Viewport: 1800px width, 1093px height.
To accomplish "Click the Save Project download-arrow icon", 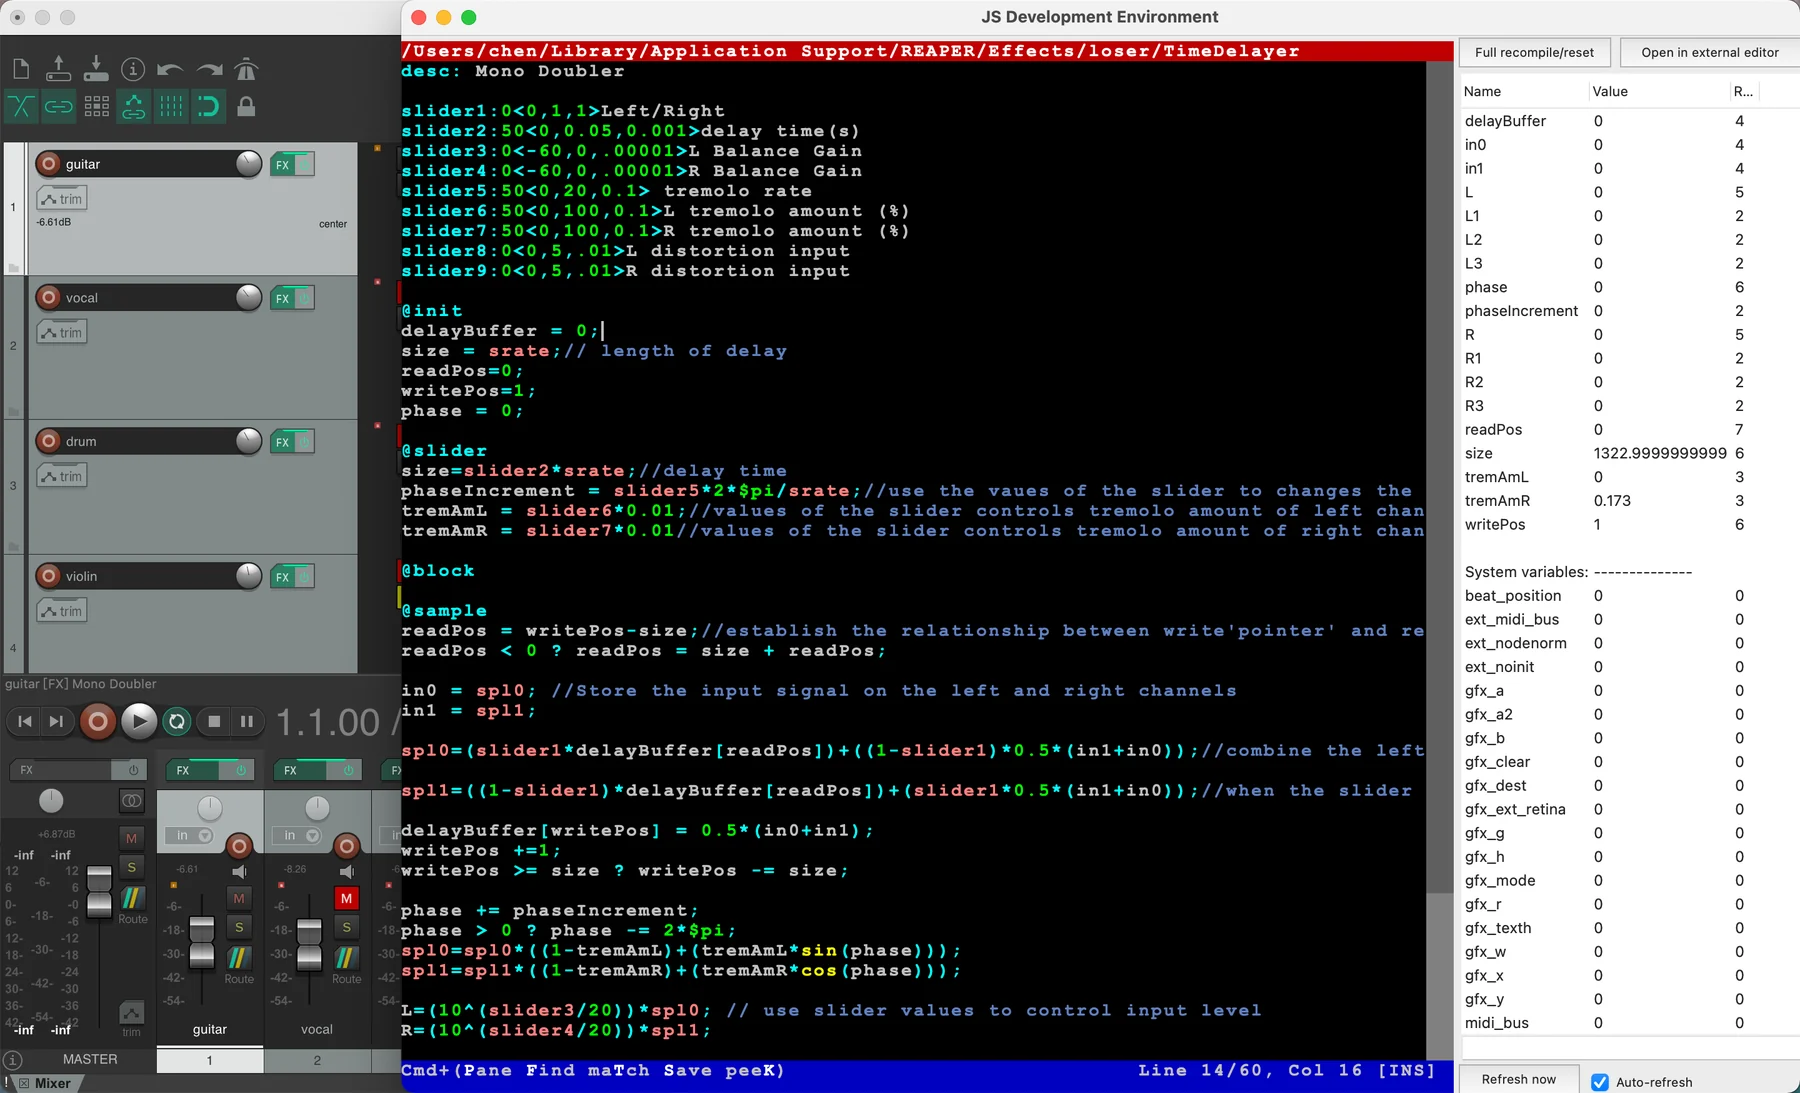I will 96,69.
